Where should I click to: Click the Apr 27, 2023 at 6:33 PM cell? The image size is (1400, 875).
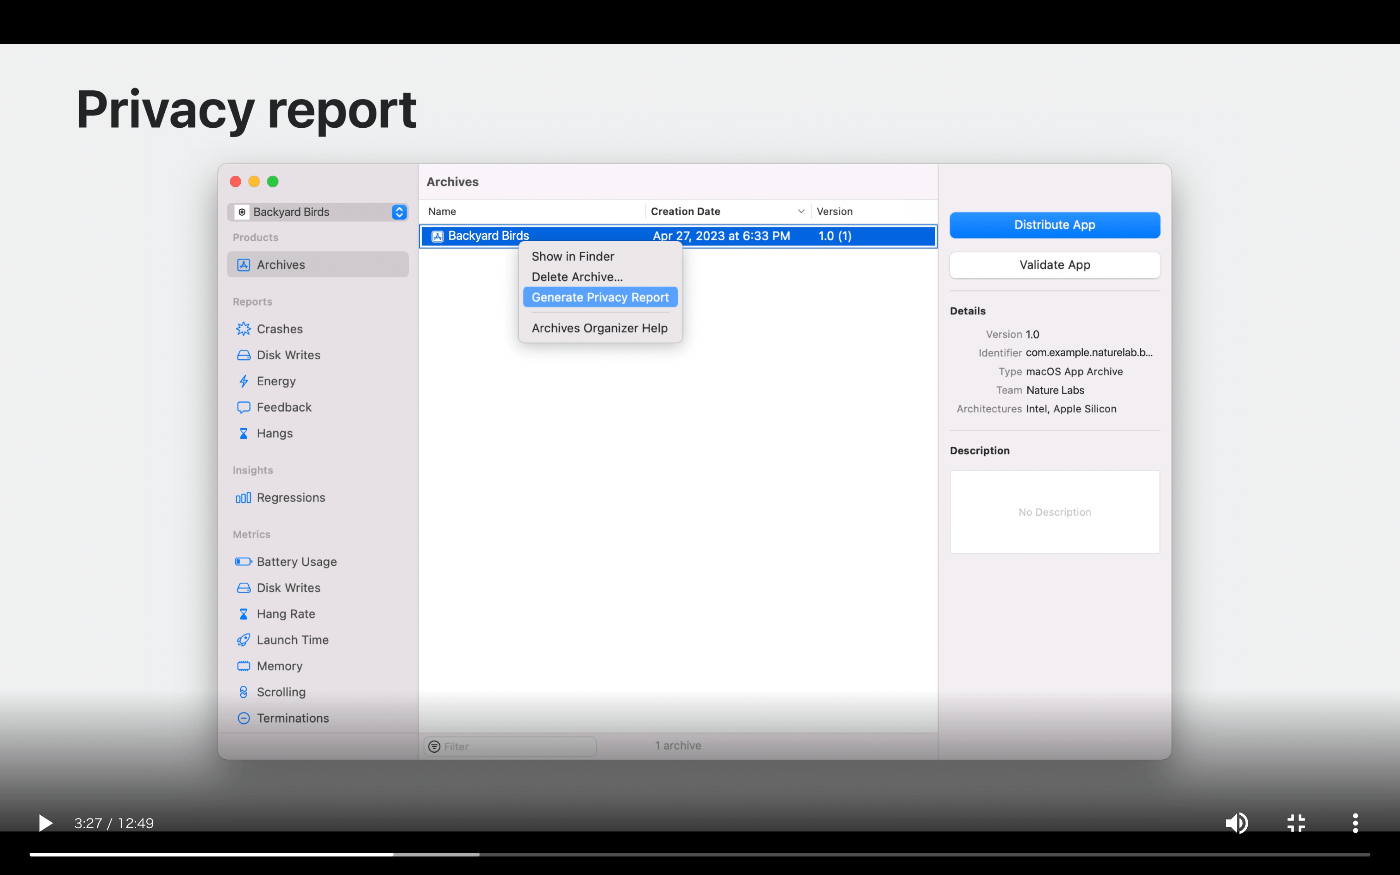click(x=722, y=236)
